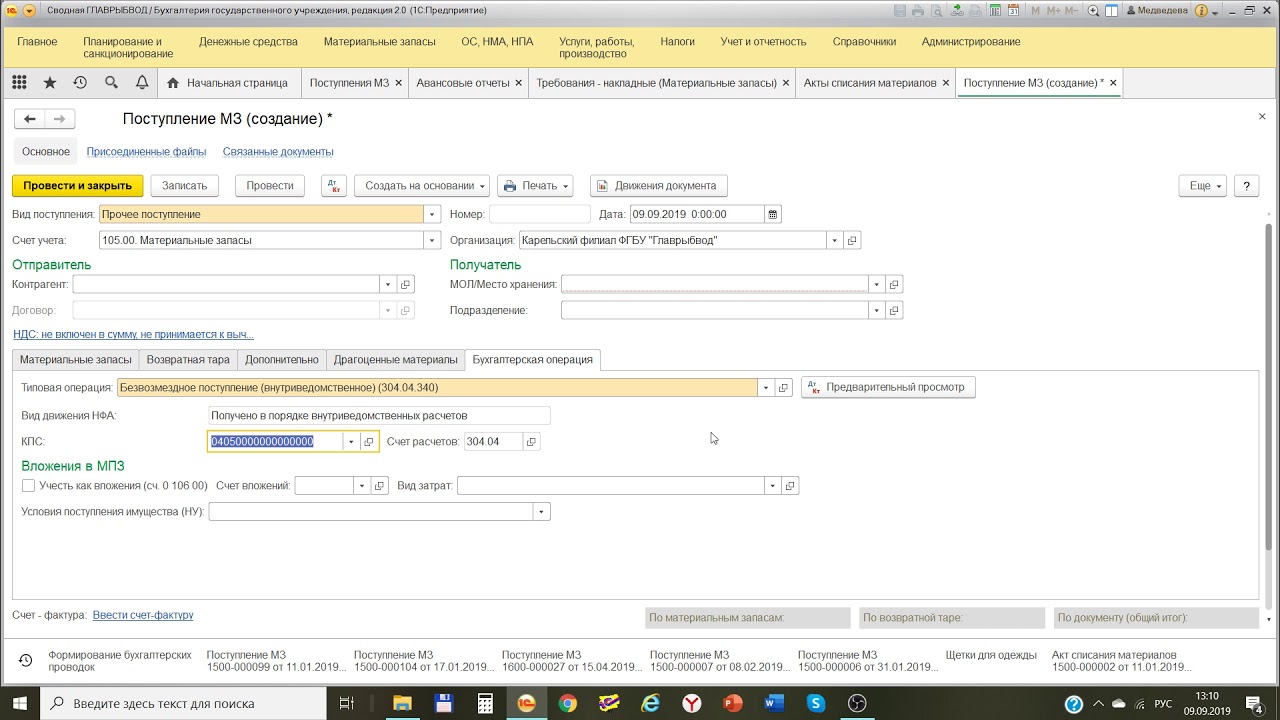The image size is (1280, 720).
Task: Expand Контрагент dropdown arrow
Action: (x=388, y=285)
